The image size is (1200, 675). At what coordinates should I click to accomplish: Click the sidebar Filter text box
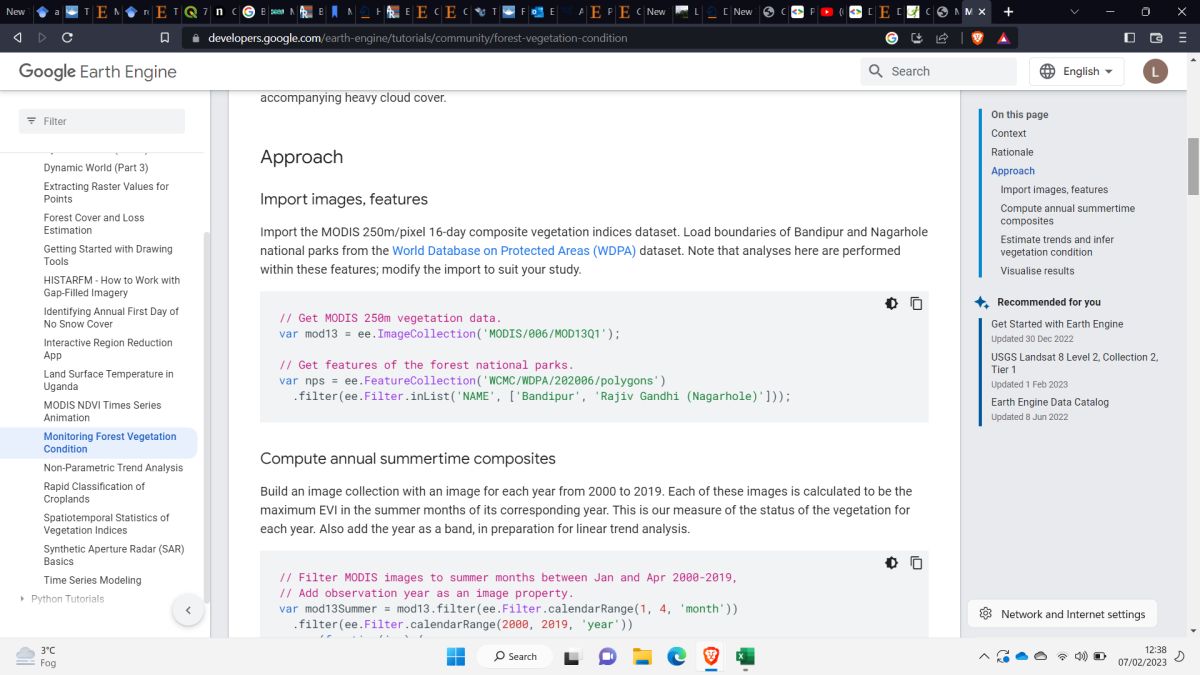(102, 121)
